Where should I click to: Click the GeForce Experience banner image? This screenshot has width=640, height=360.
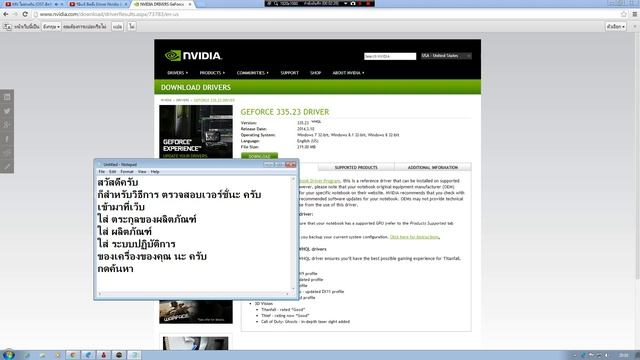(196, 131)
